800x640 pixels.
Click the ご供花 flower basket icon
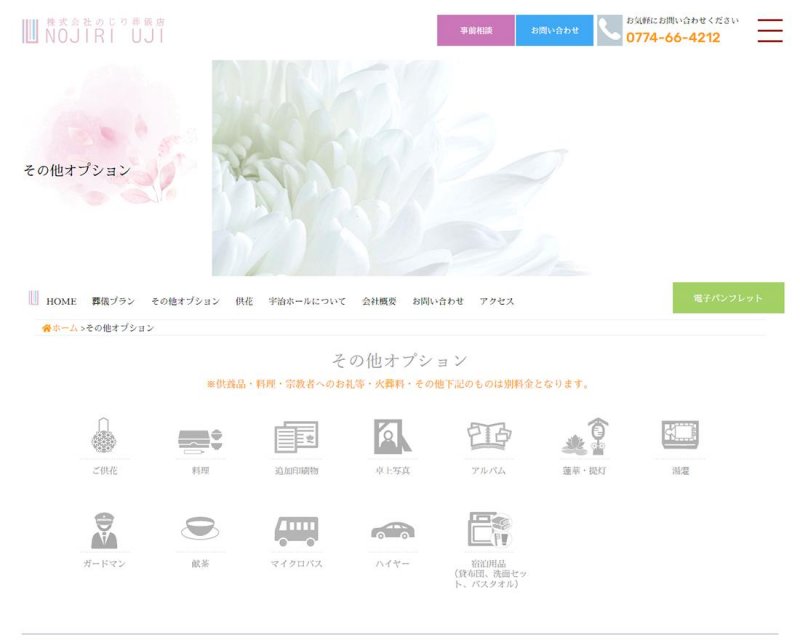tap(99, 437)
